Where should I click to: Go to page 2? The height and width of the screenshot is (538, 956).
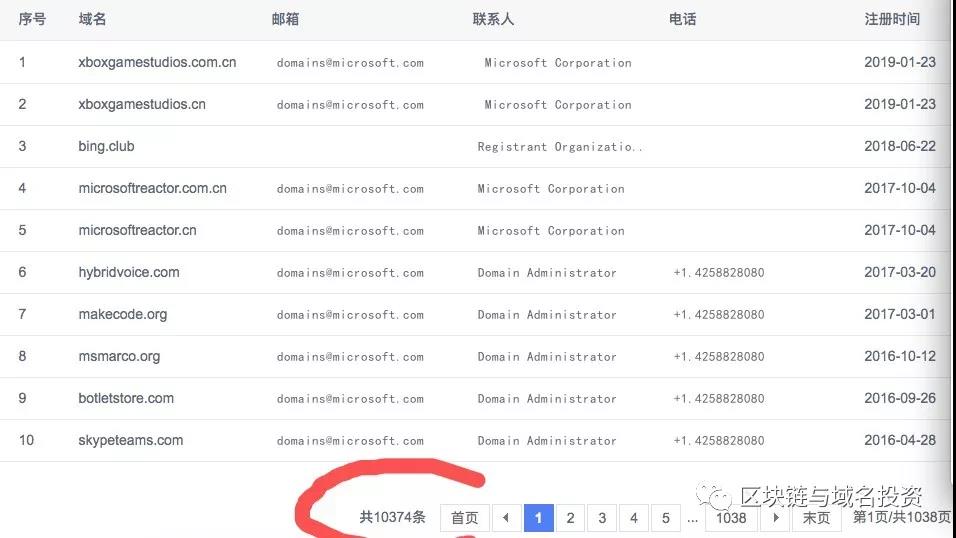(570, 518)
